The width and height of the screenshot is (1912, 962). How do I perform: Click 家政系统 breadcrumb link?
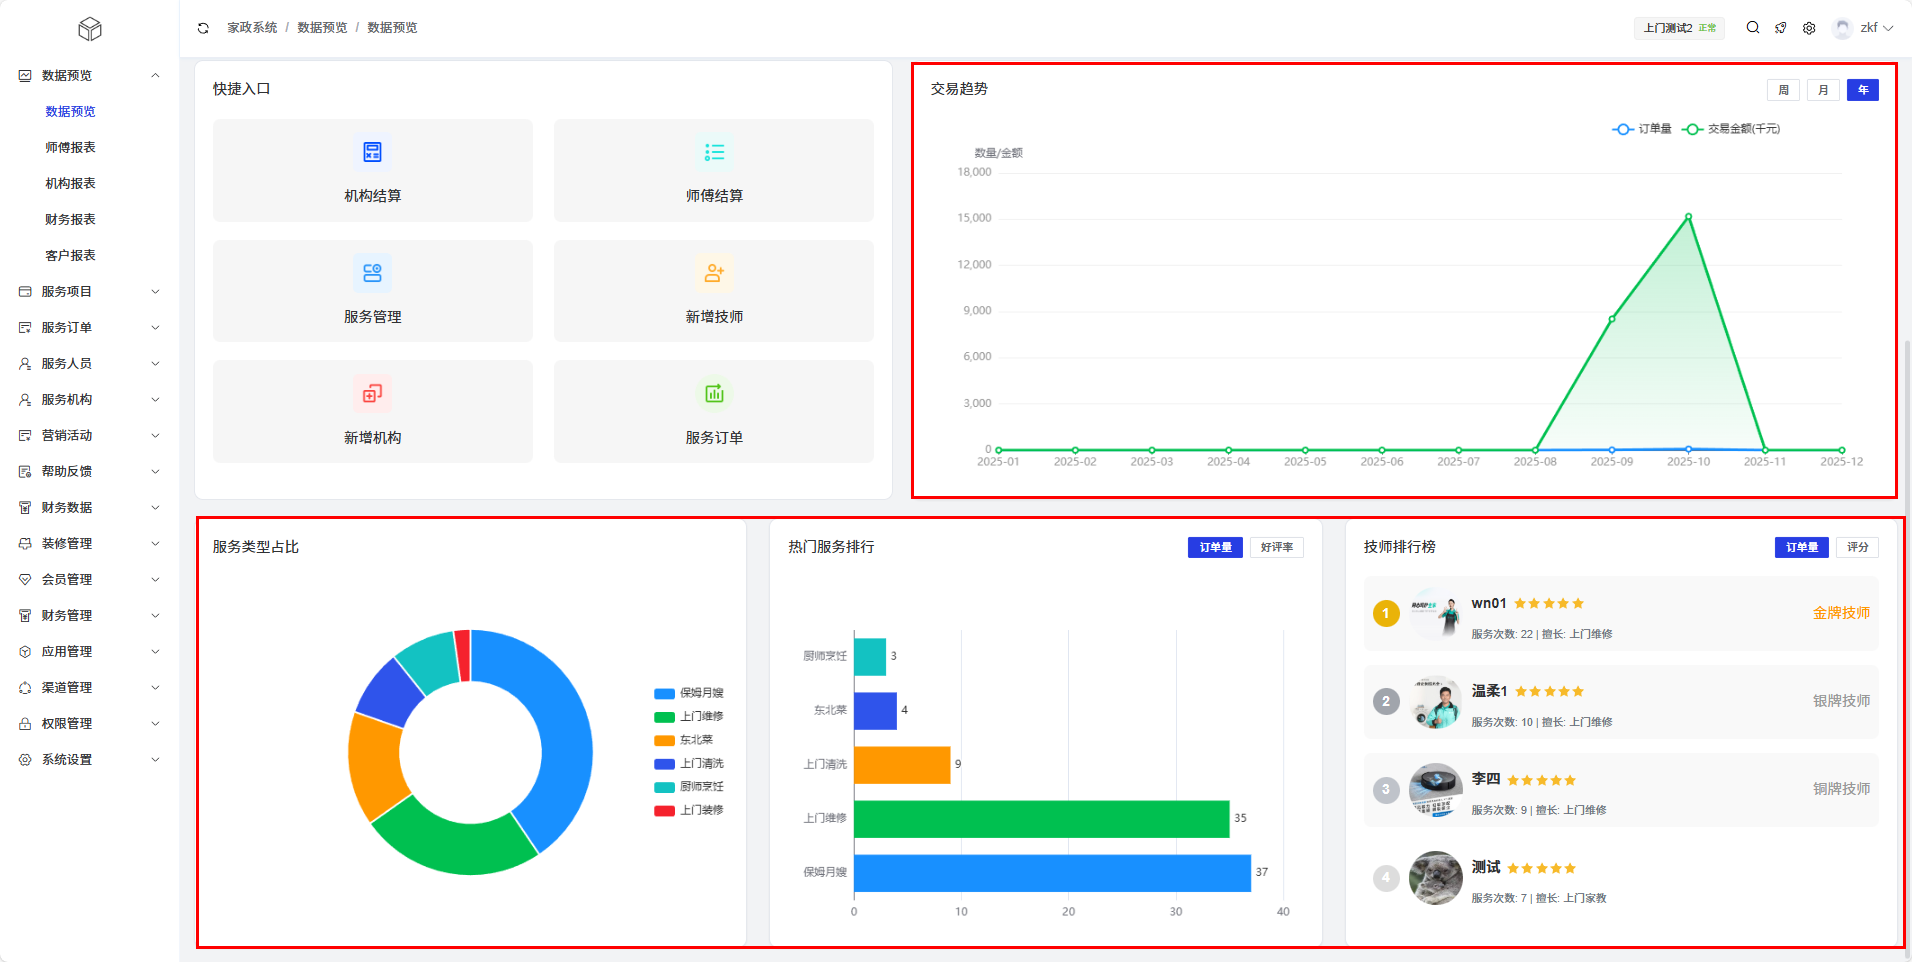tap(252, 28)
